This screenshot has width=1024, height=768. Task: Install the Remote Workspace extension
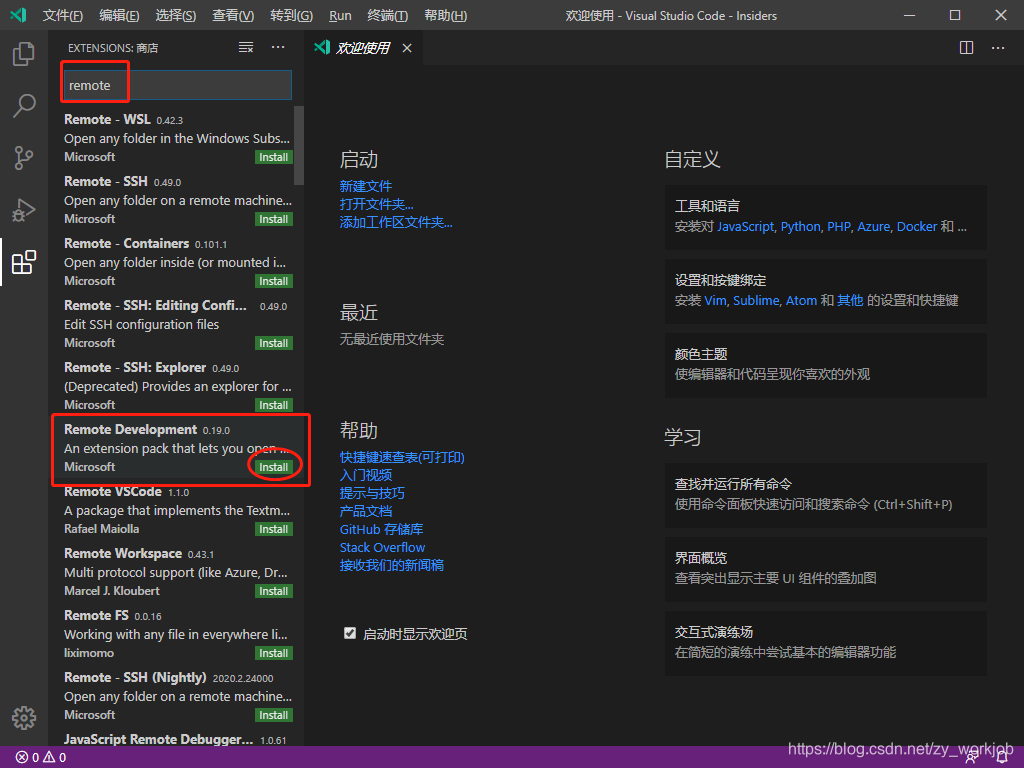pos(274,592)
